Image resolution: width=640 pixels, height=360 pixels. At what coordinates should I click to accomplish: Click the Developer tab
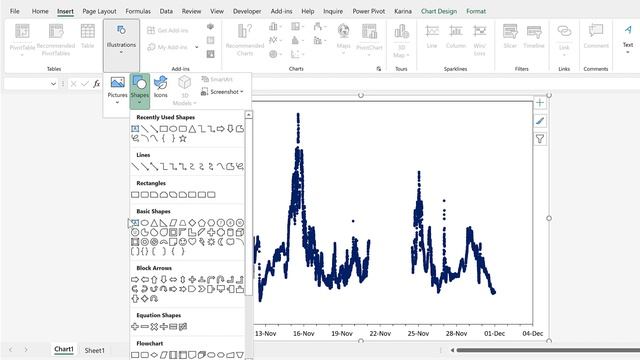click(247, 11)
